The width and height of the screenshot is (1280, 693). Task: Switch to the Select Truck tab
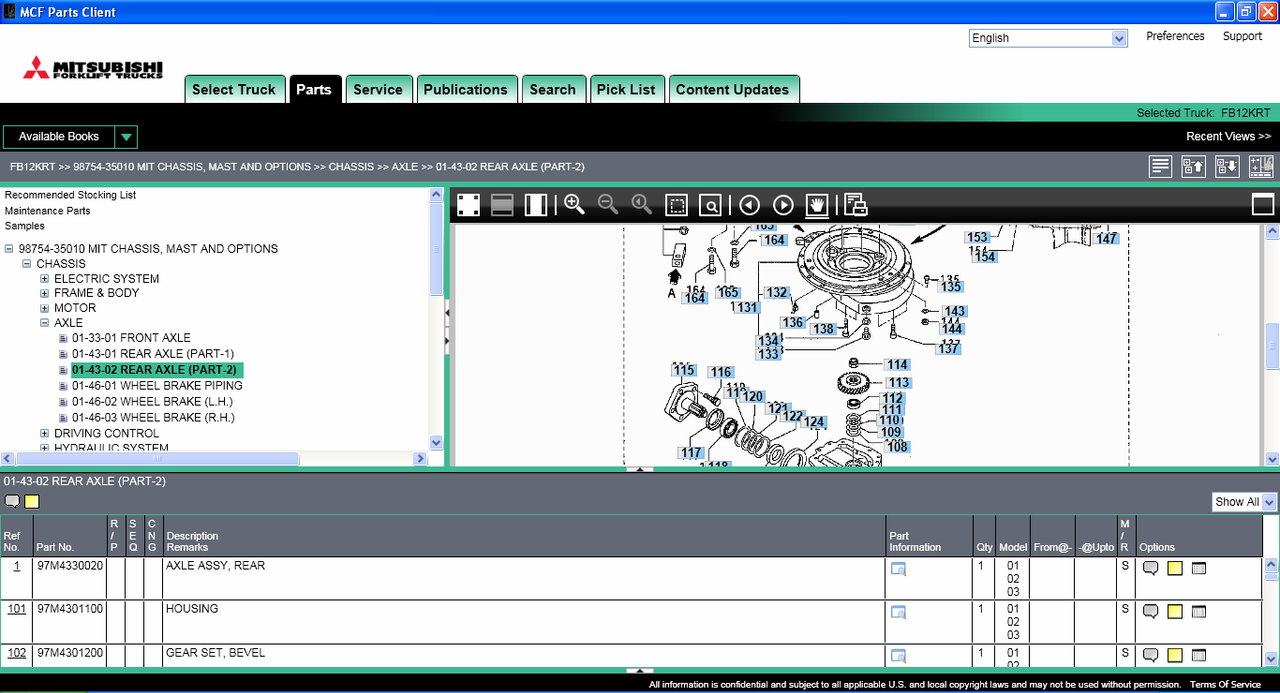click(x=234, y=89)
